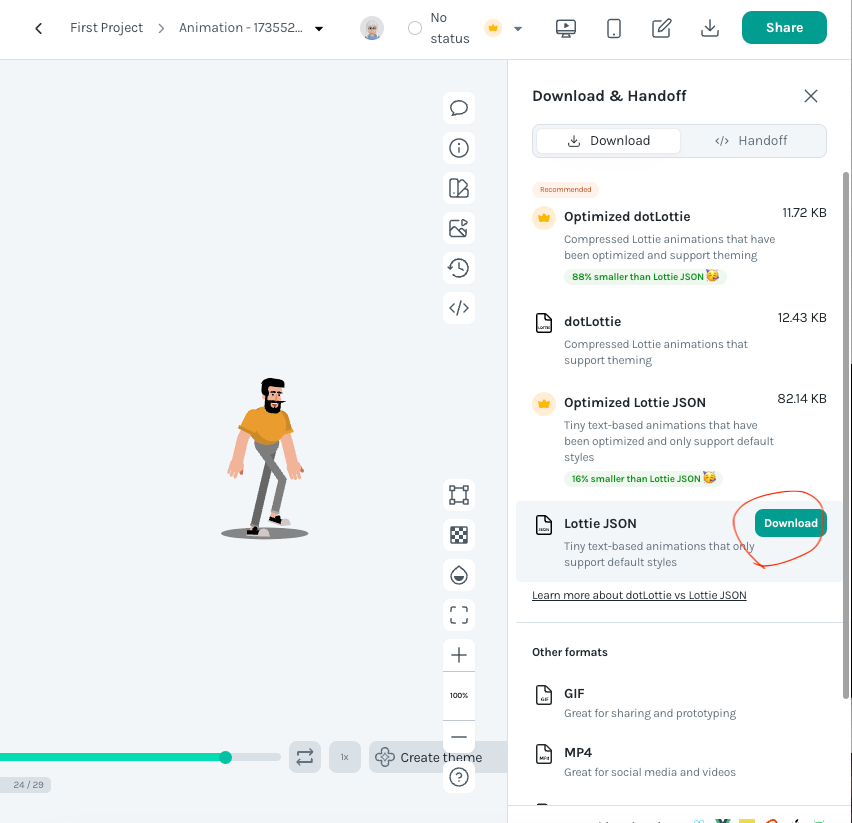Click the user avatar in header
This screenshot has width=852, height=823.
(372, 28)
